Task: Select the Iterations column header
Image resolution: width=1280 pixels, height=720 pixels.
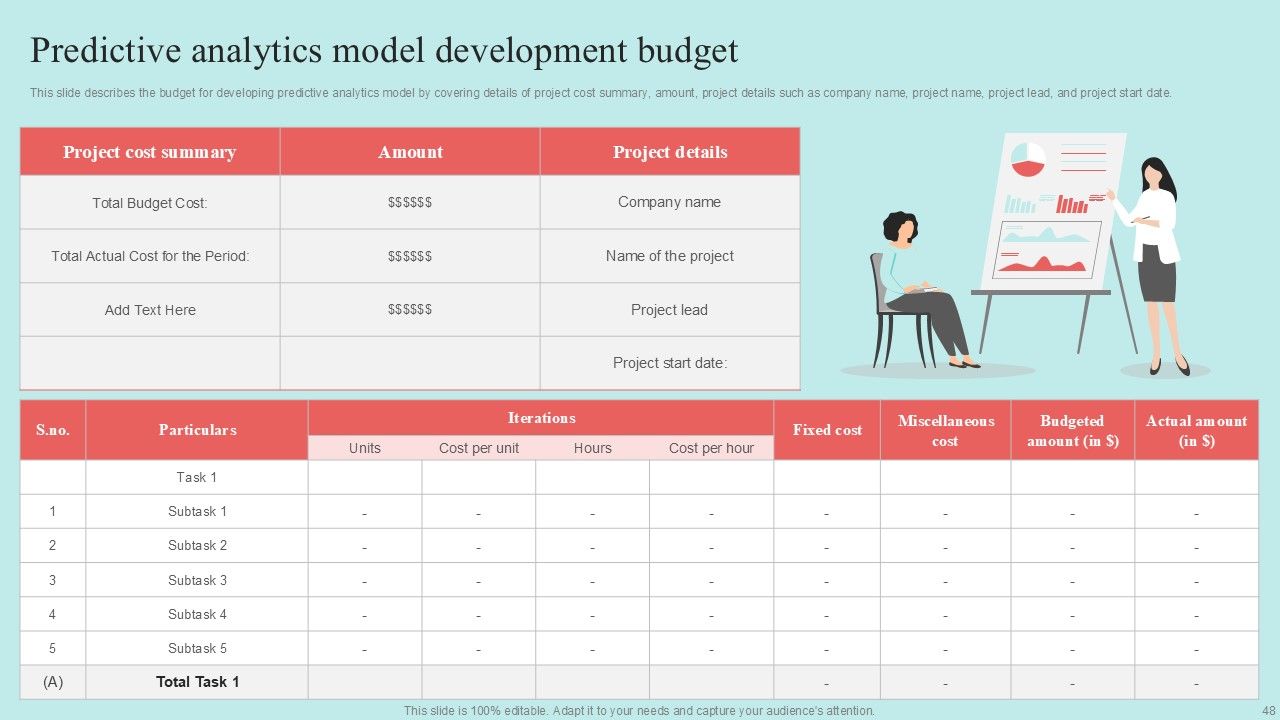Action: [541, 418]
